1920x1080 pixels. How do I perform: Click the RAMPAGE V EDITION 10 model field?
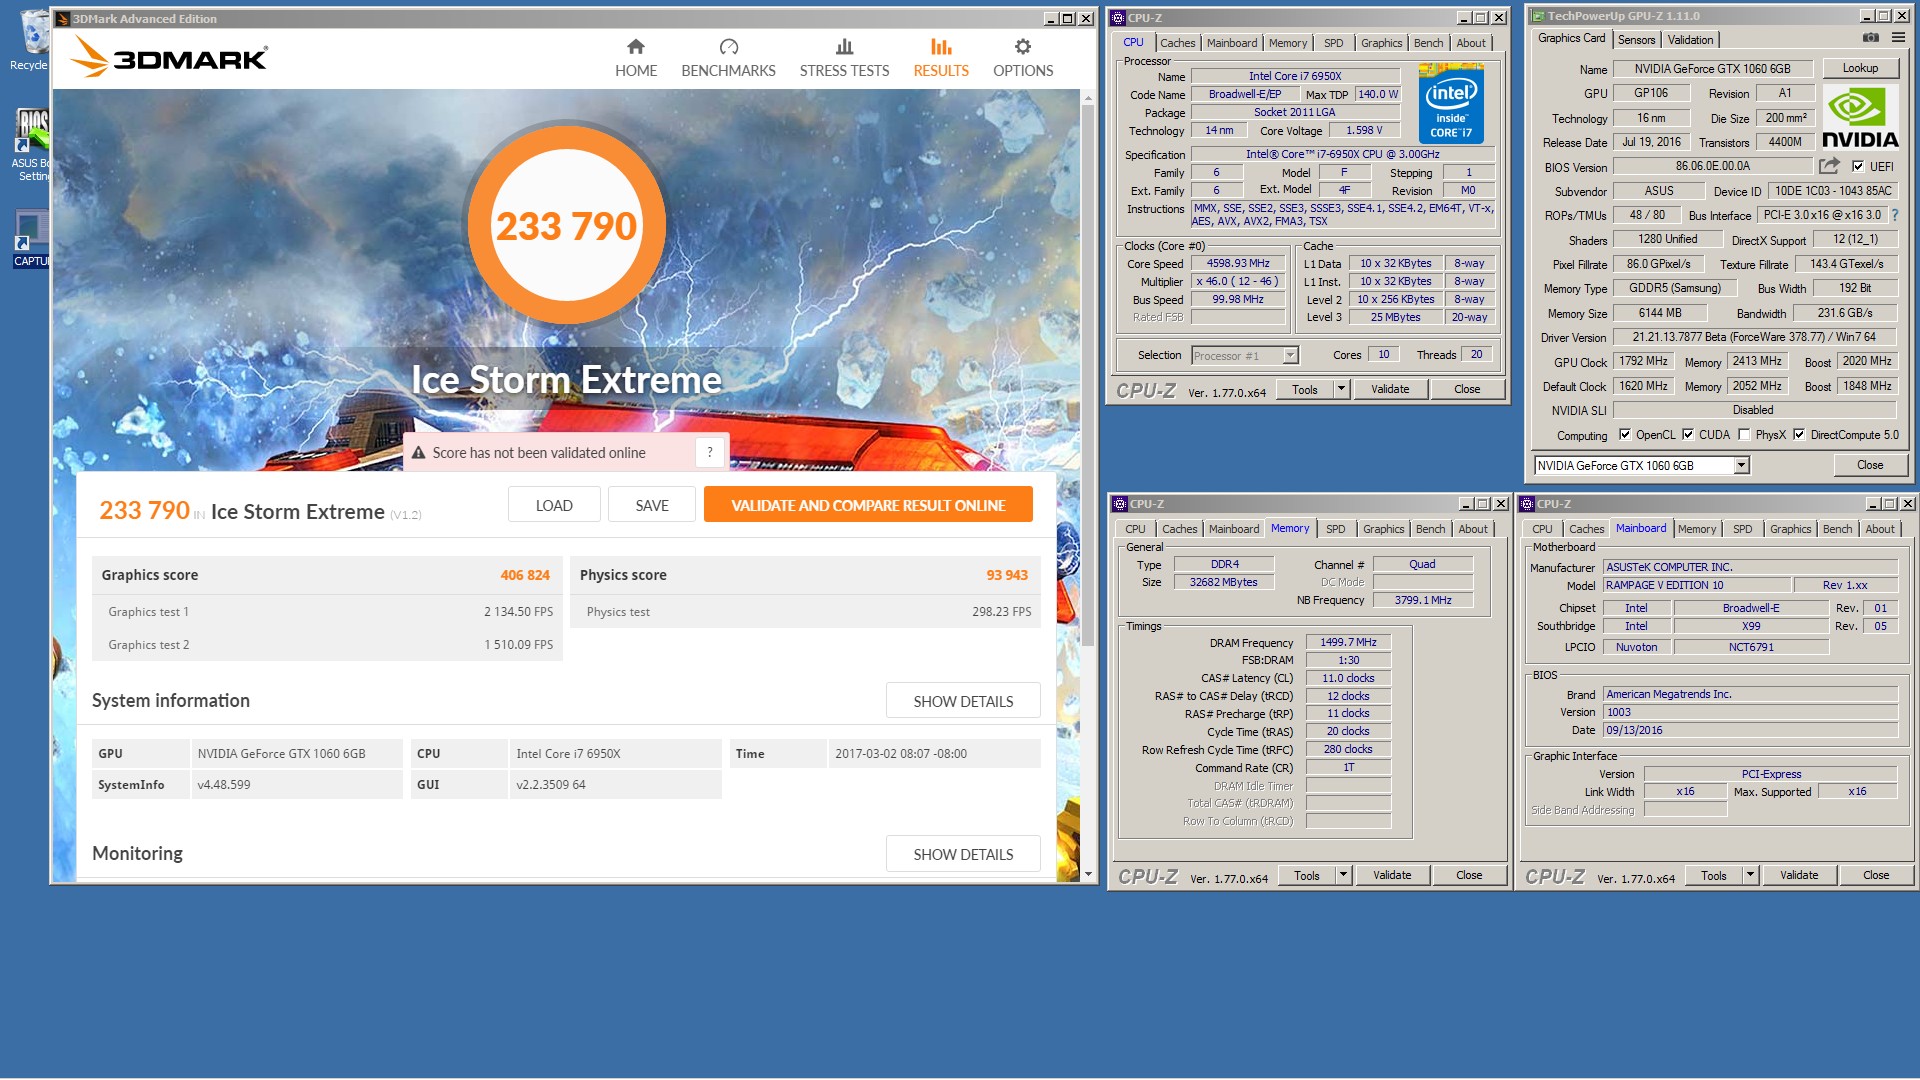[1695, 586]
